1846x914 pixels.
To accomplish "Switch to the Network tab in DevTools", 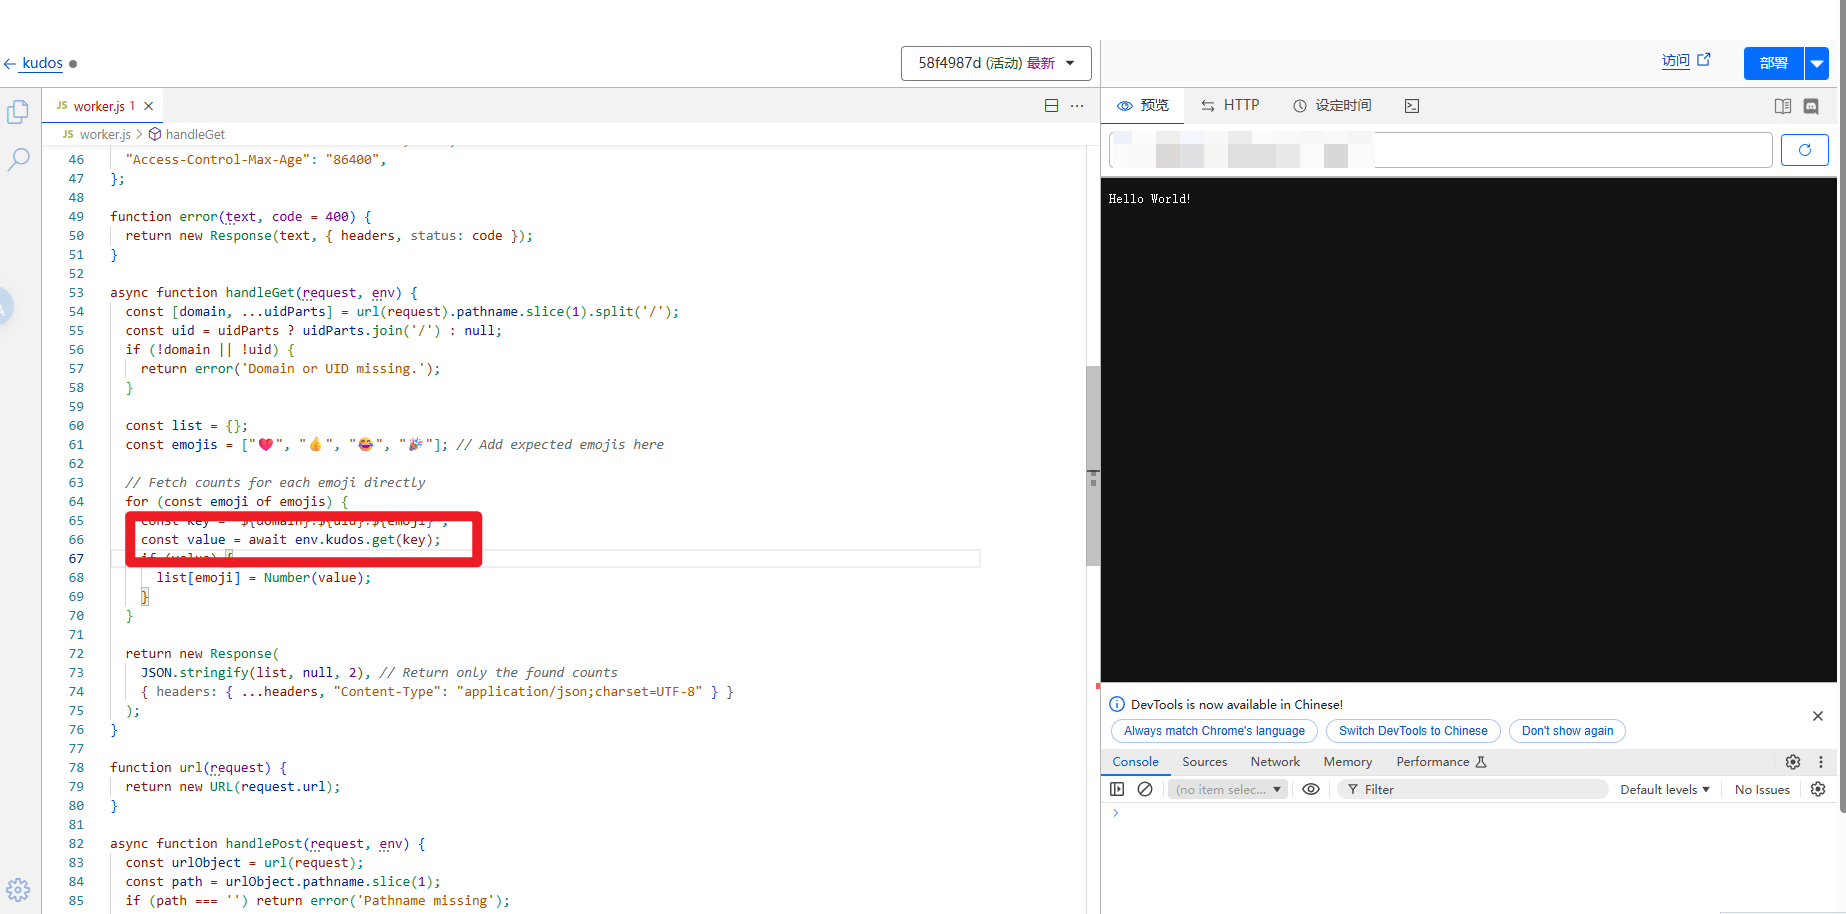I will point(1274,762).
